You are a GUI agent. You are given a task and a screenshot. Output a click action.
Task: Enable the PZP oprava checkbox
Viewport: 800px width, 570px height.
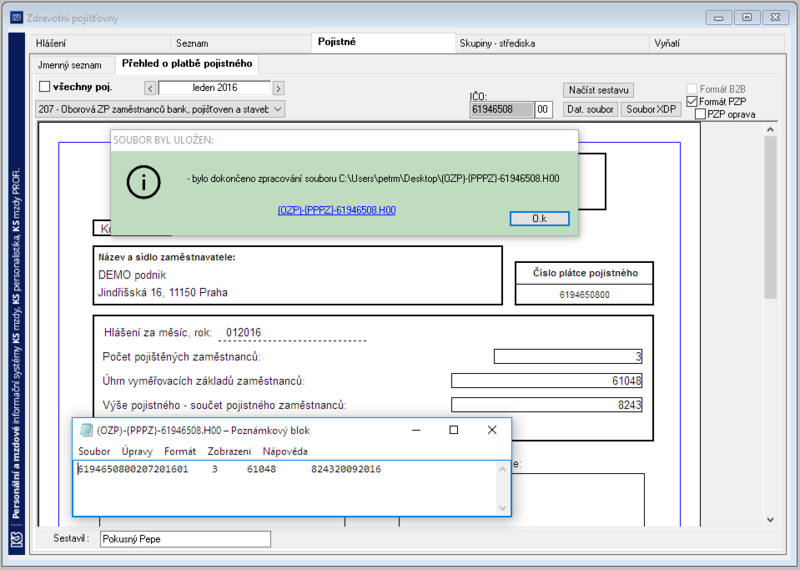tap(701, 114)
